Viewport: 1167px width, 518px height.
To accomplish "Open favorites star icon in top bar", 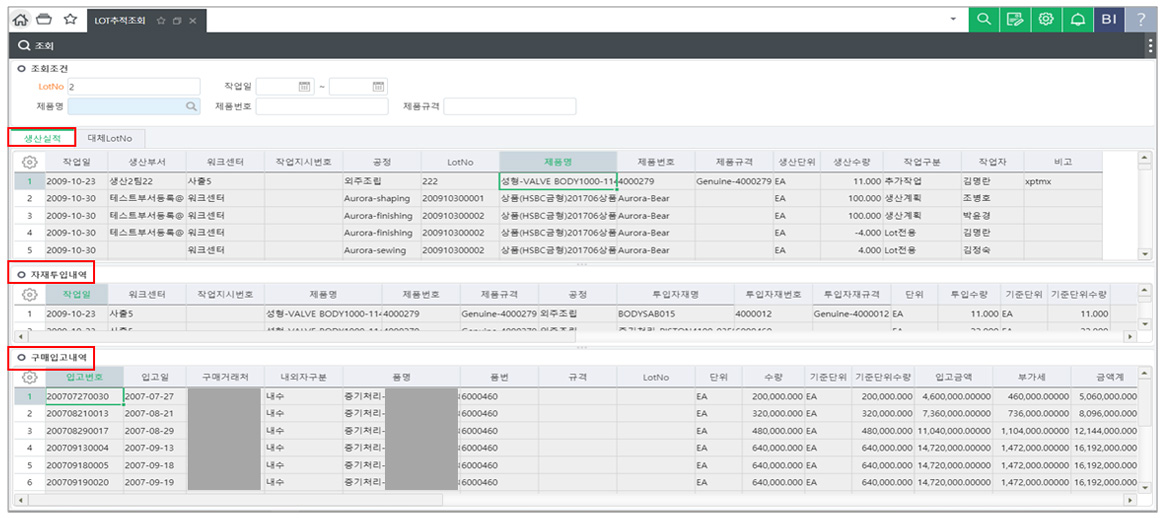I will click(x=70, y=19).
